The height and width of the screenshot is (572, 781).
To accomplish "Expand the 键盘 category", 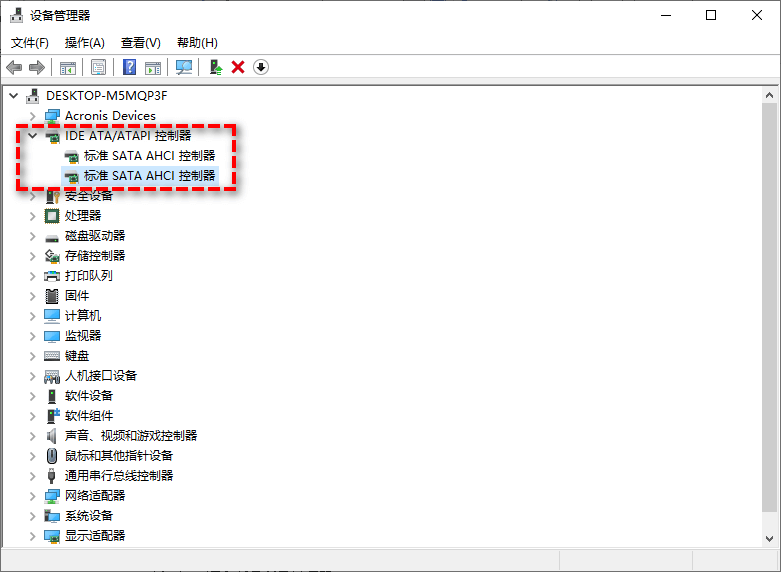I will 32,356.
